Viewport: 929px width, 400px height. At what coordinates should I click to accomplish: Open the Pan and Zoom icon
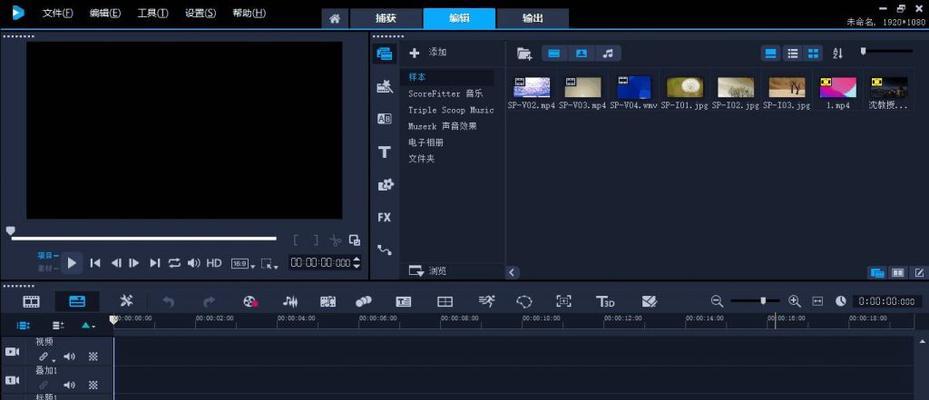point(564,302)
